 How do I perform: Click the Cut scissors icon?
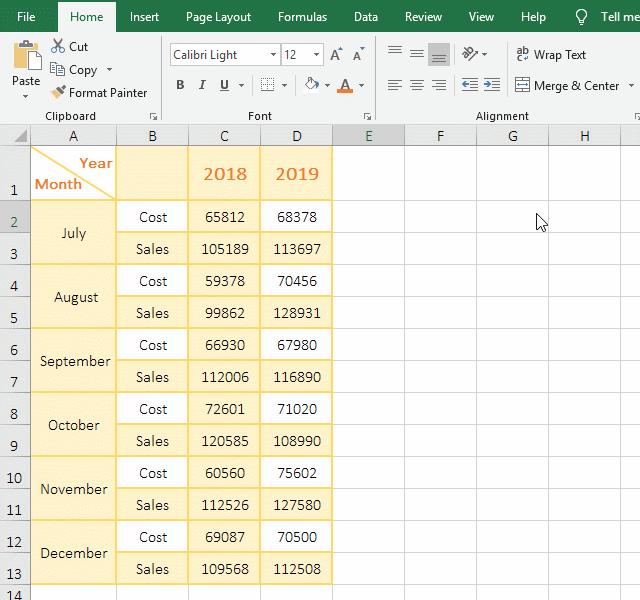point(58,47)
